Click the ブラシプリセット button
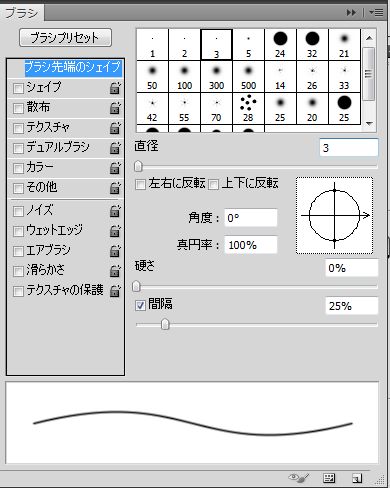 click(x=65, y=37)
